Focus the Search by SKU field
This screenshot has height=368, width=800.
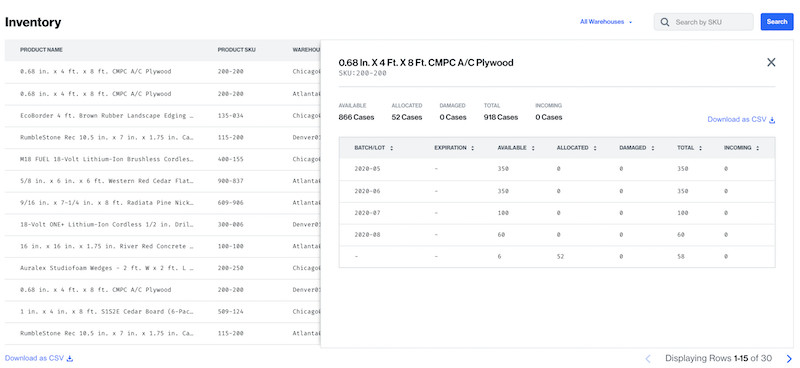pos(704,22)
